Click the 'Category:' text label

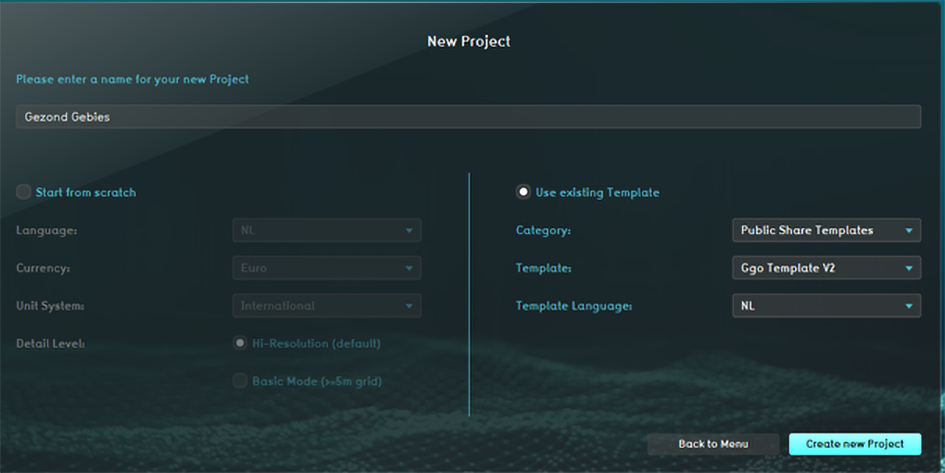pos(543,231)
